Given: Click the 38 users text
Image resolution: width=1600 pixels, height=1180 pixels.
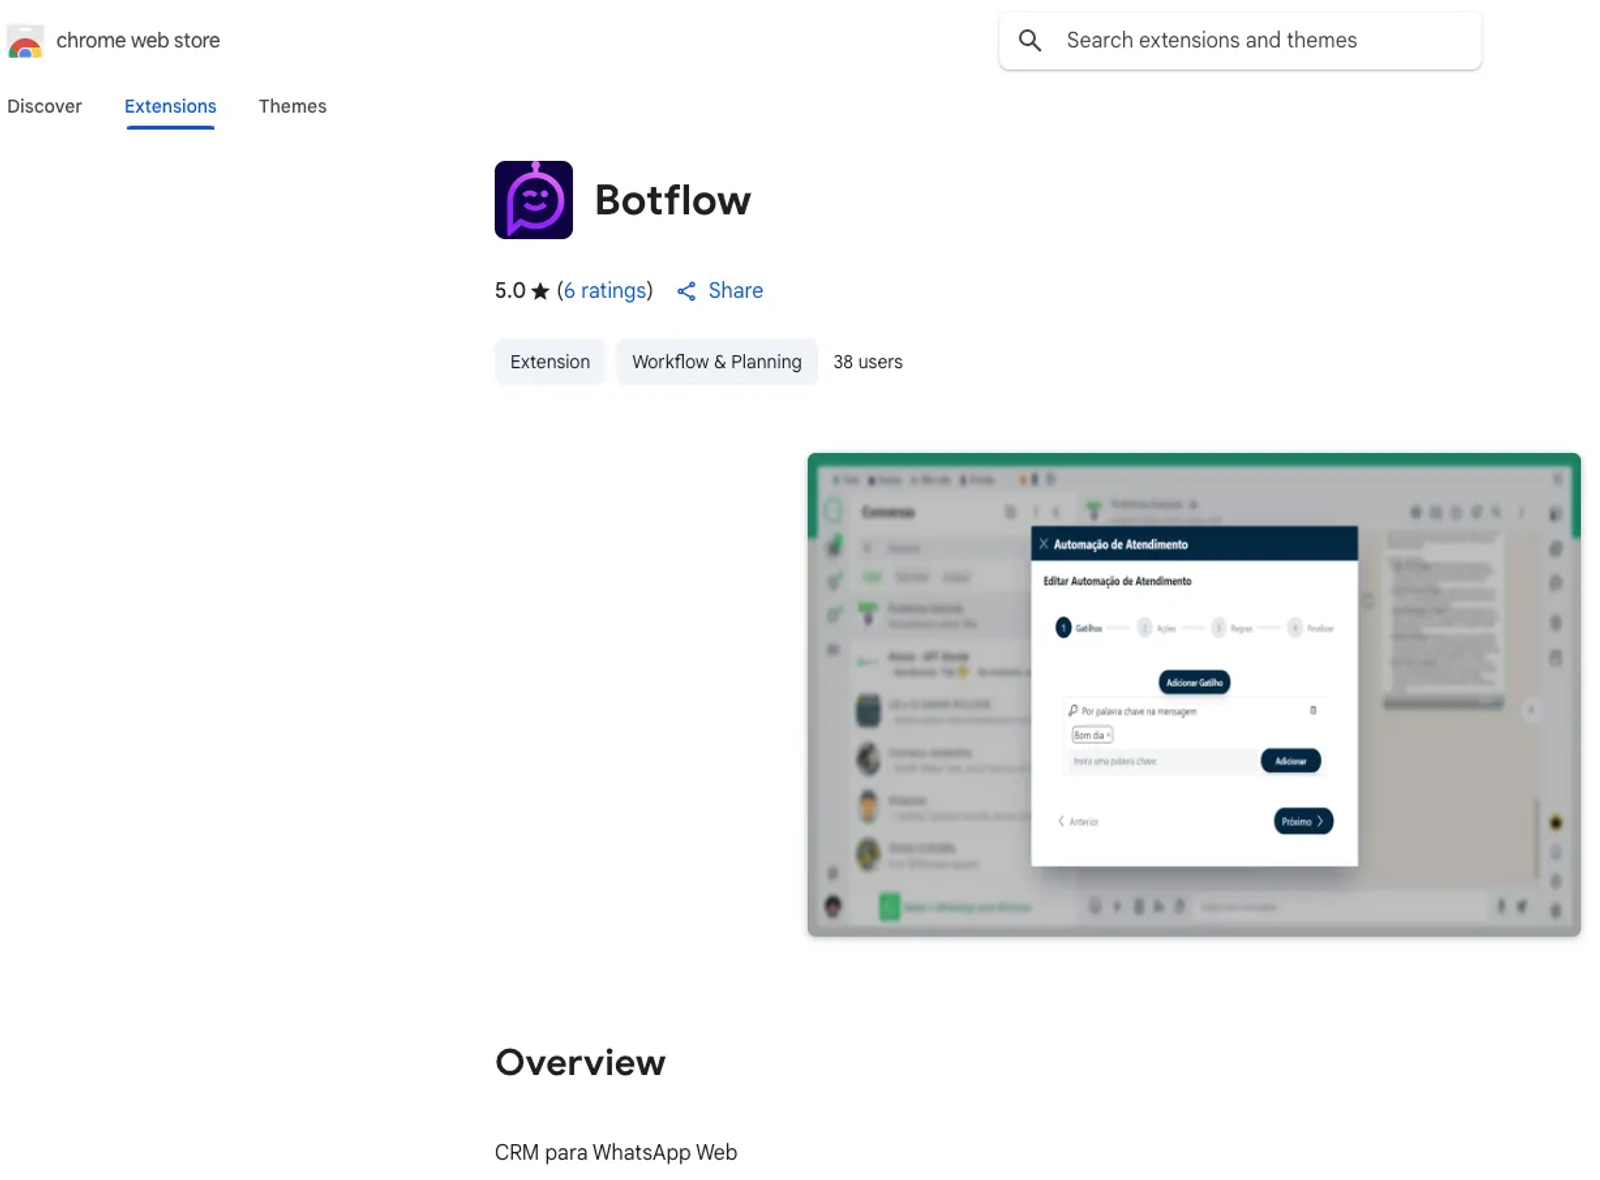Looking at the screenshot, I should (868, 362).
